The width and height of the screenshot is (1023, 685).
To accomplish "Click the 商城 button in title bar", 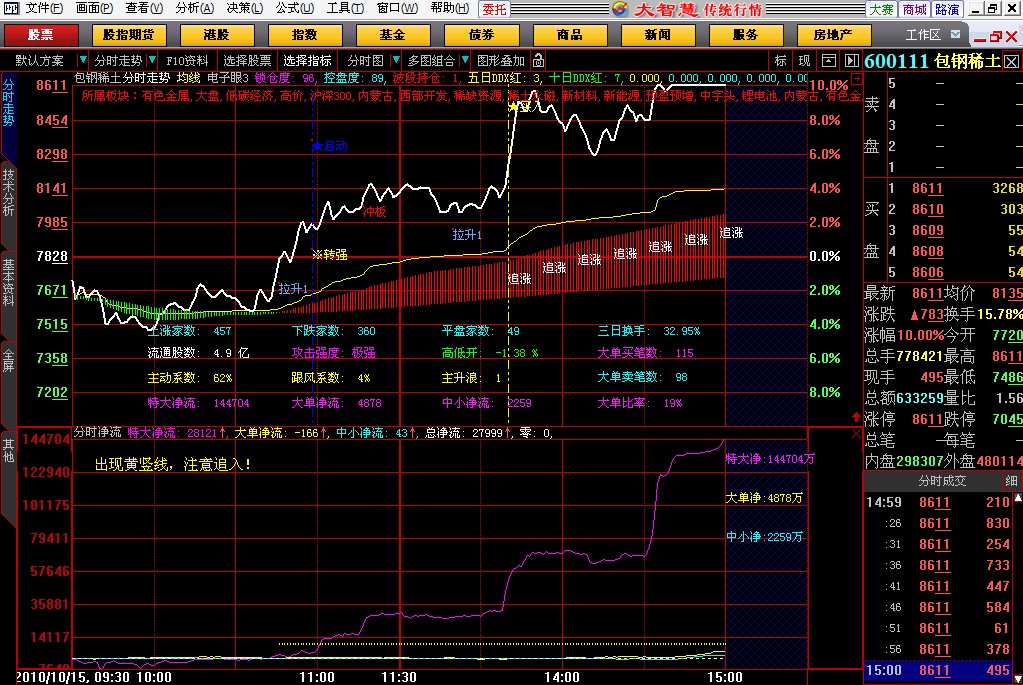I will point(914,9).
